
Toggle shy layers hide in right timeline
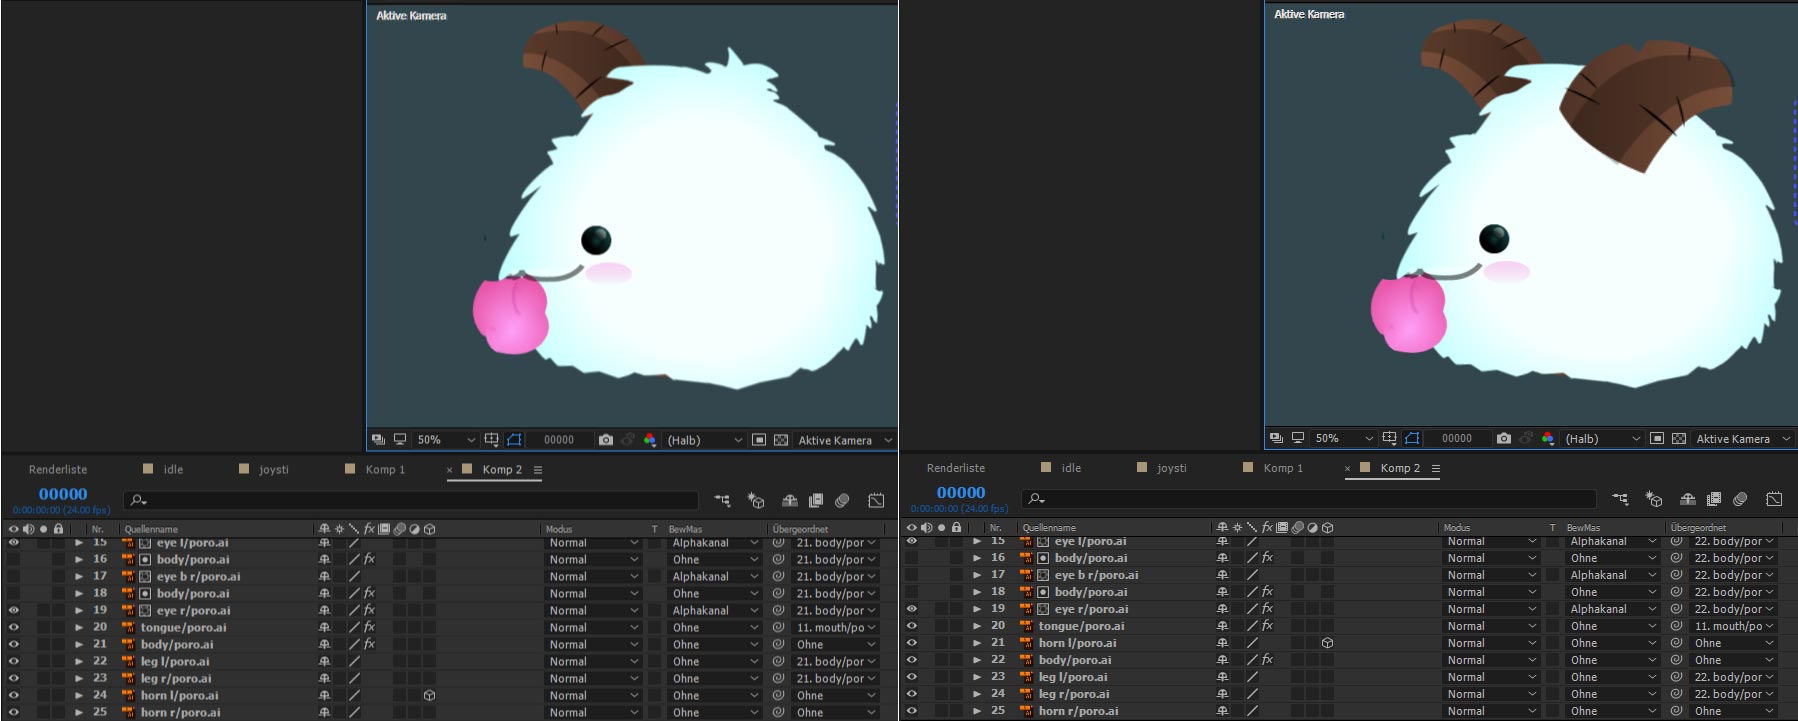click(1688, 499)
